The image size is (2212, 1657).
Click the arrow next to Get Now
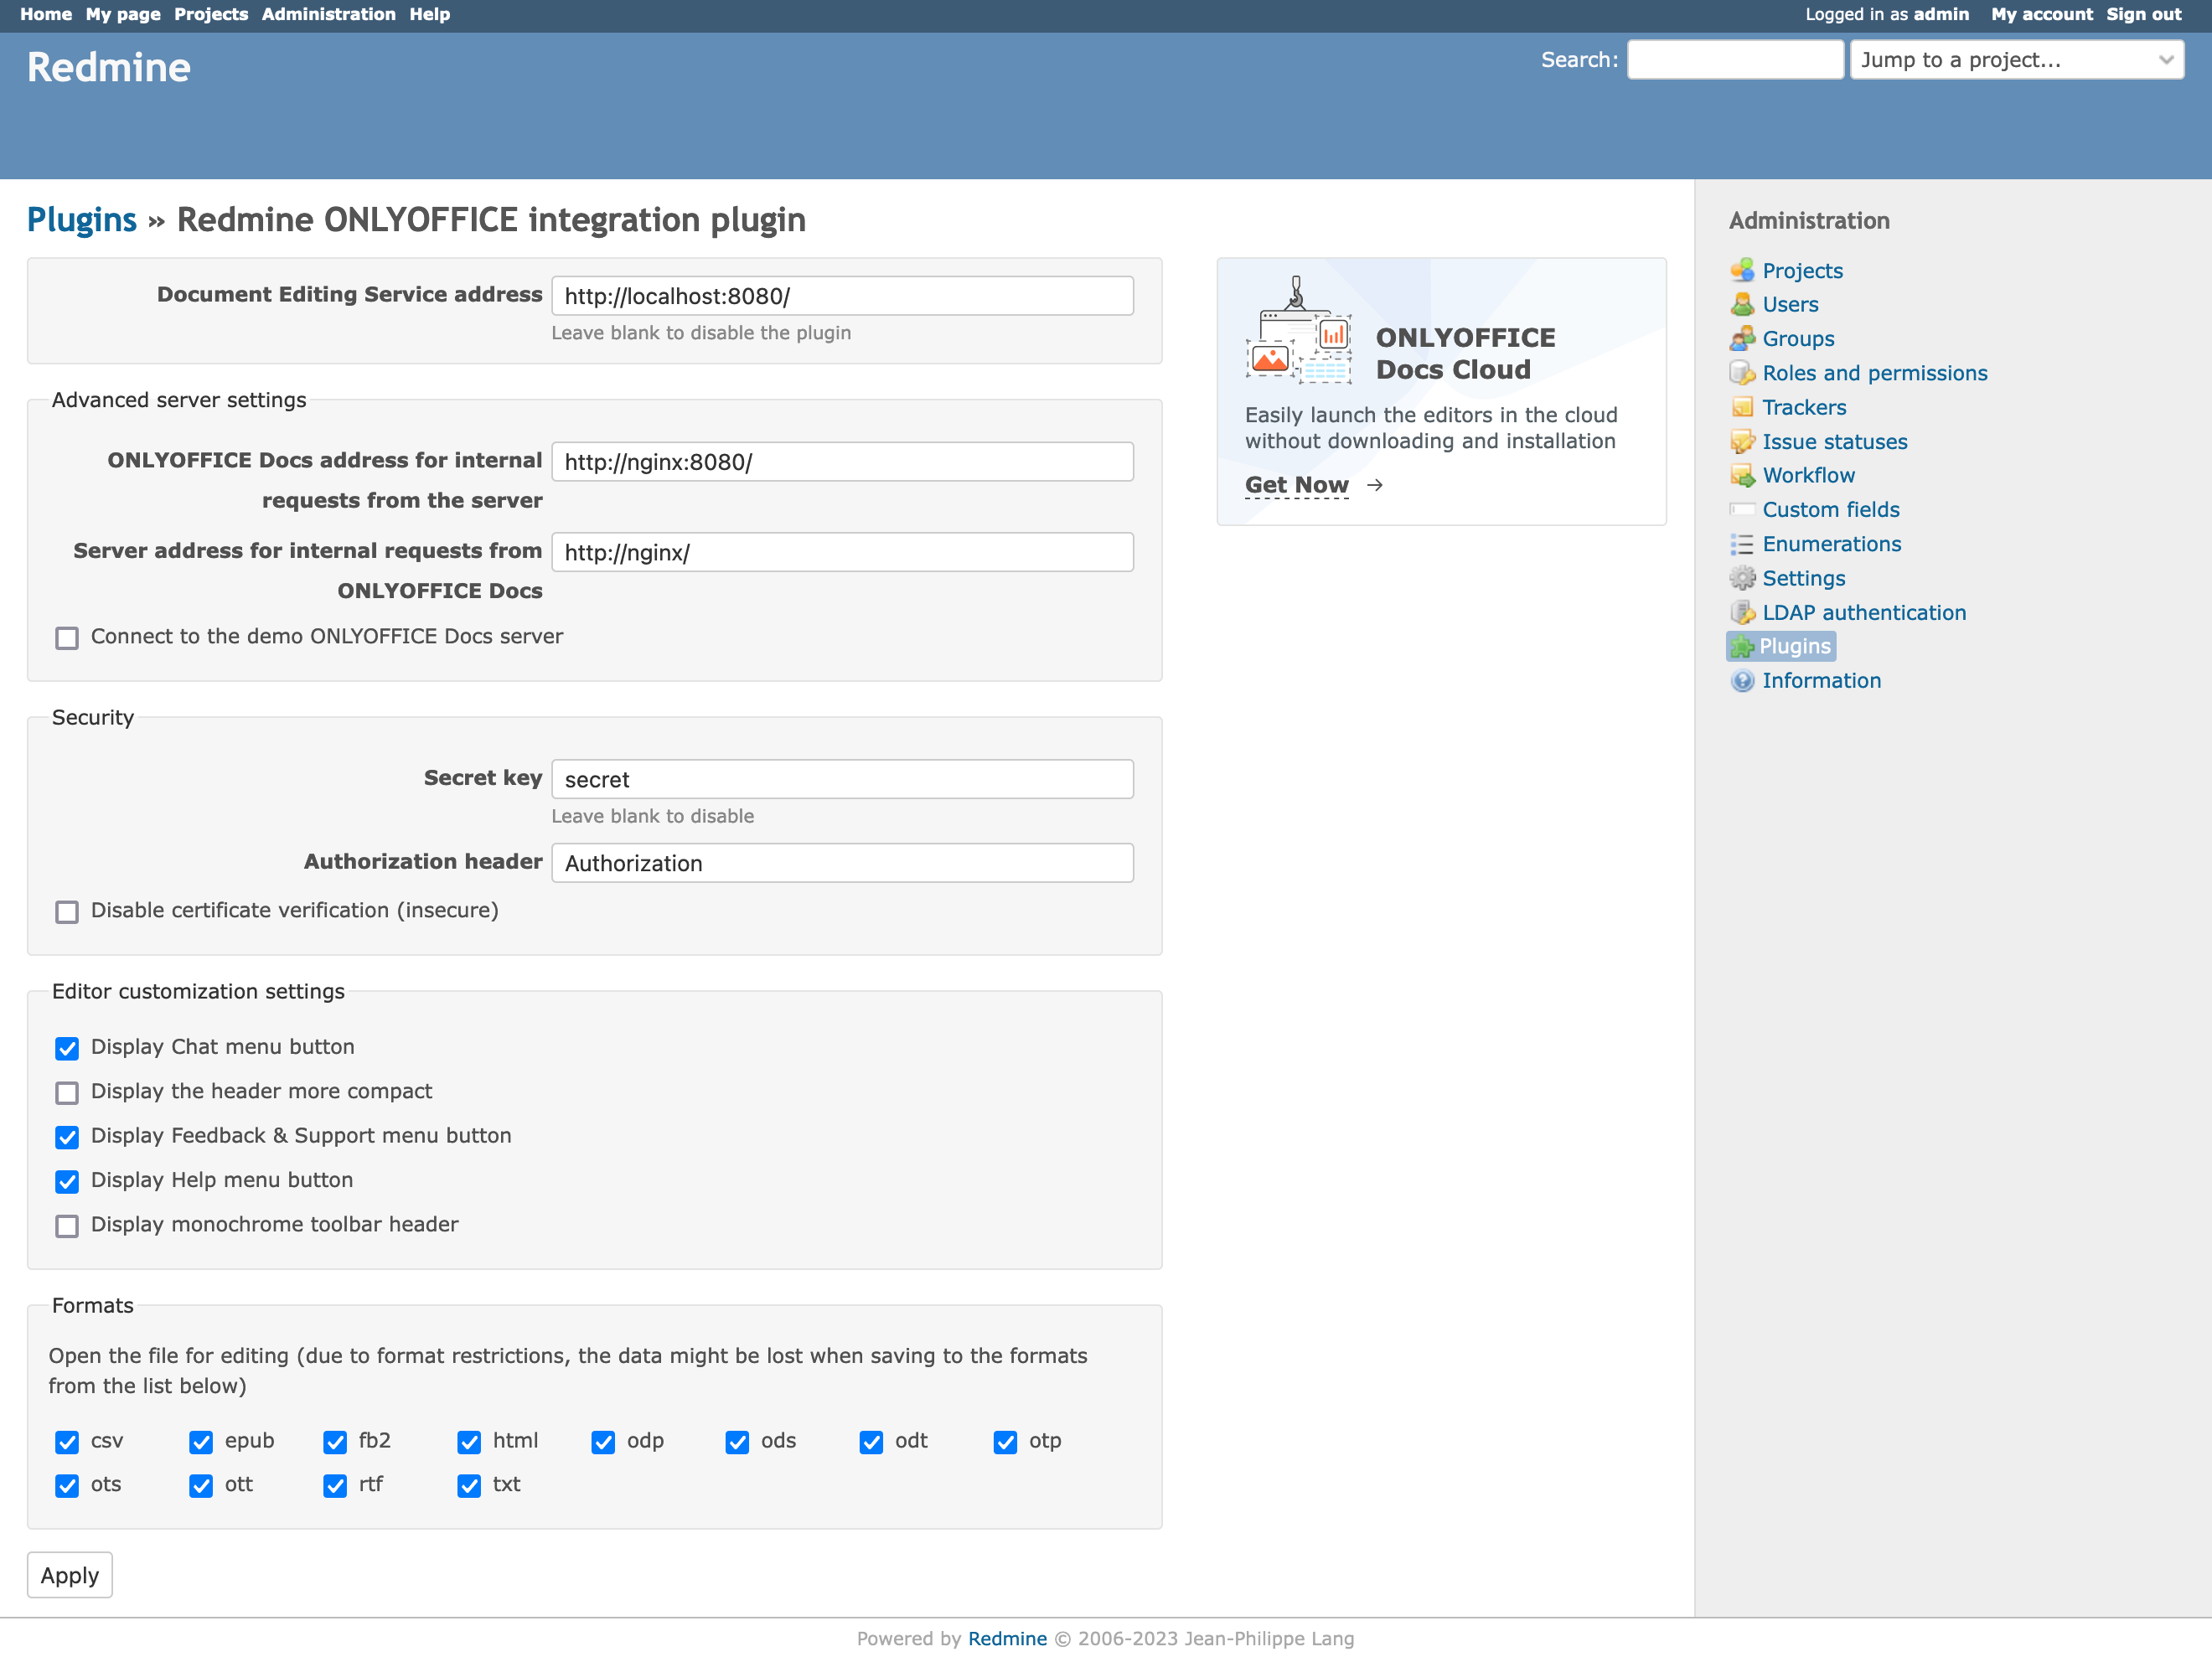pos(1375,485)
